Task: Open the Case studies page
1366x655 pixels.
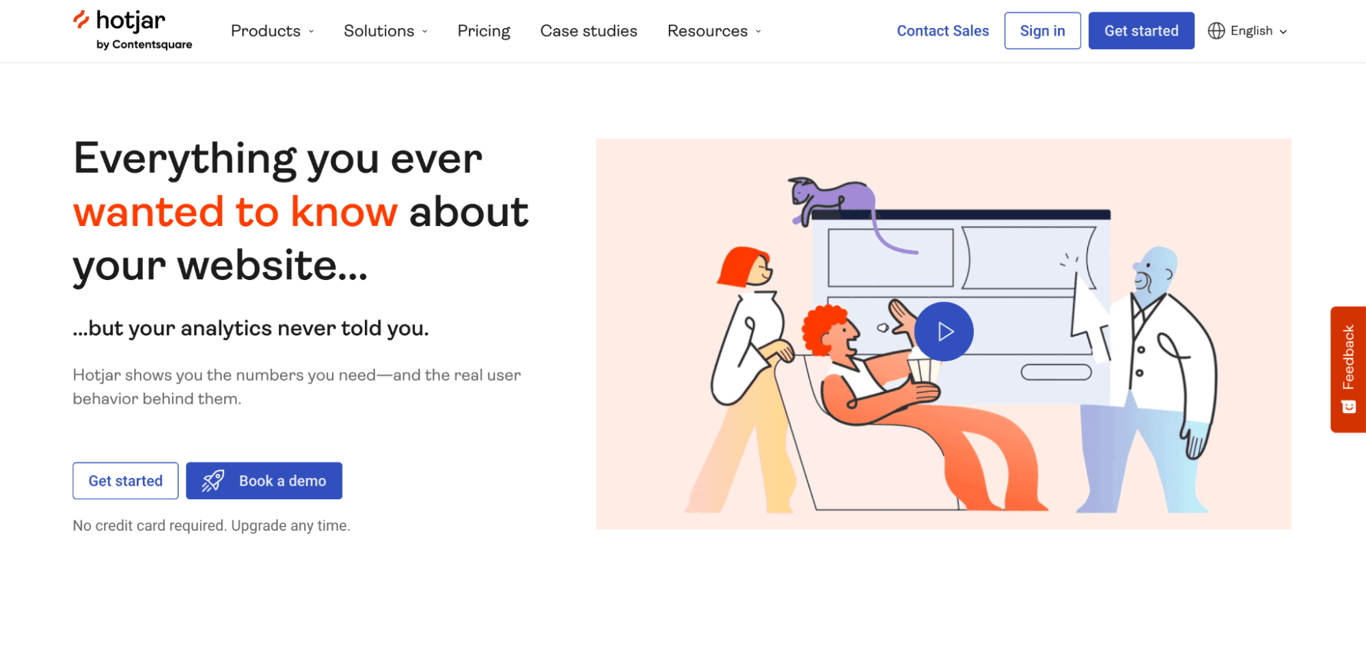Action: pos(588,30)
